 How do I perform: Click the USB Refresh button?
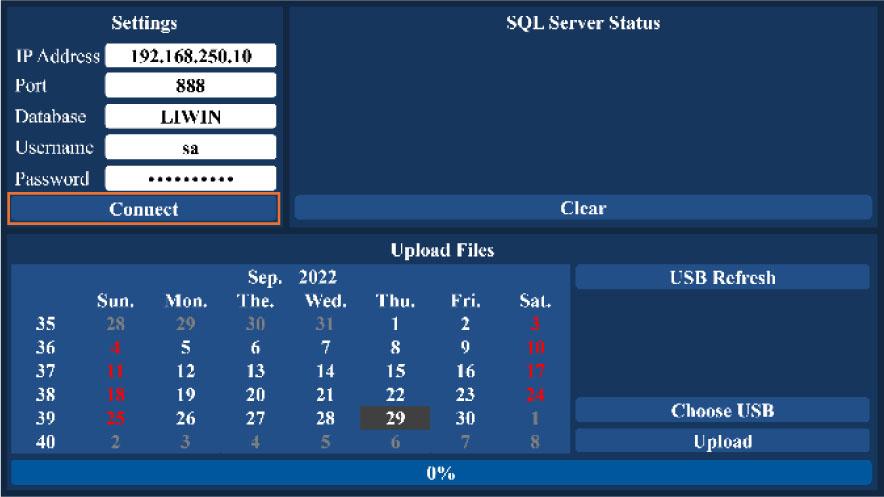tap(722, 278)
